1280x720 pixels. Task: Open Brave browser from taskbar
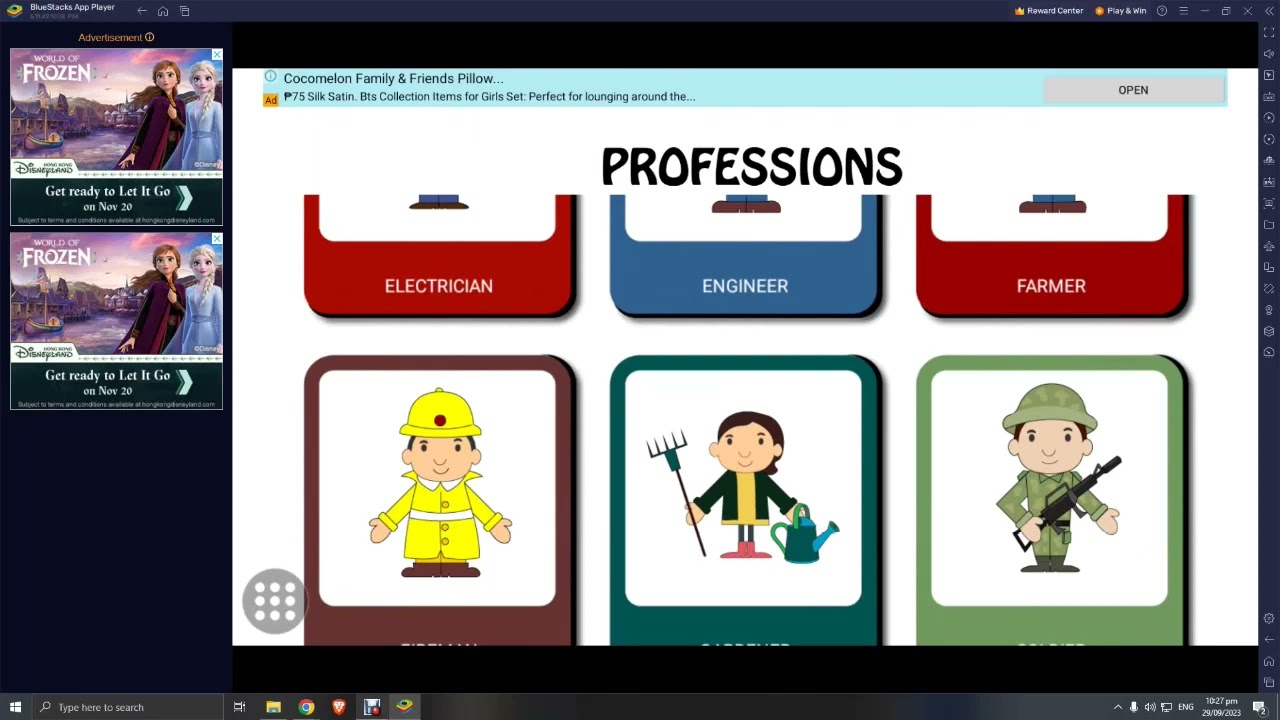click(x=339, y=707)
